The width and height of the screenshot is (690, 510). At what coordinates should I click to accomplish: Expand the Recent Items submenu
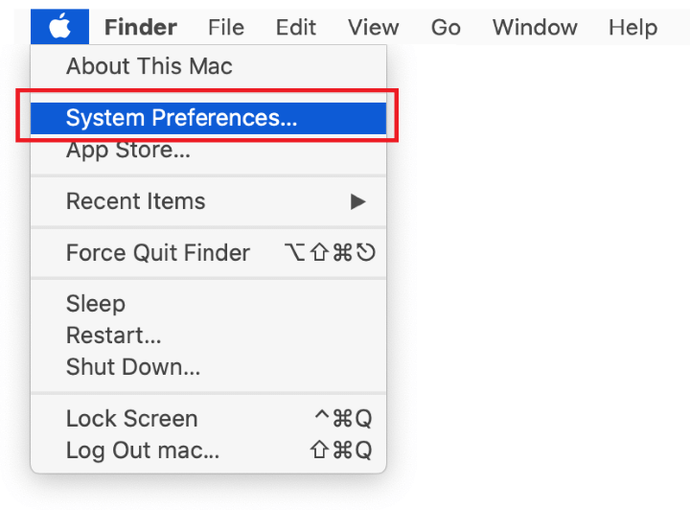(135, 201)
